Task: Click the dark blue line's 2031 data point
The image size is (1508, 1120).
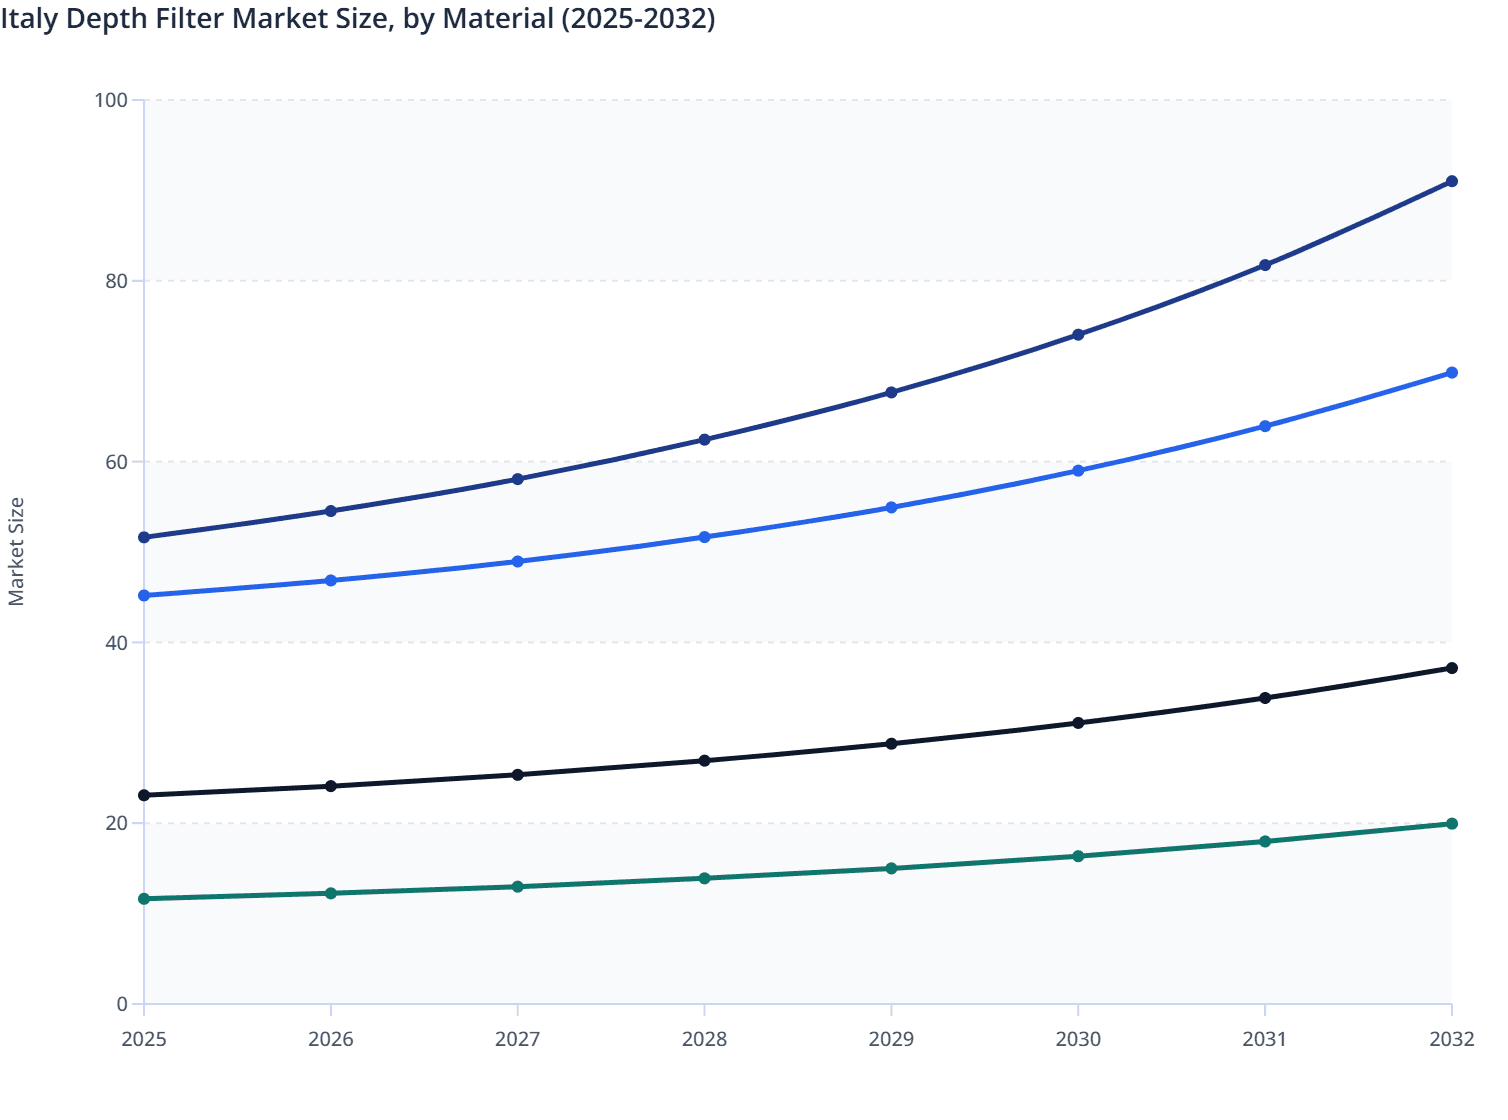Action: (x=1265, y=265)
